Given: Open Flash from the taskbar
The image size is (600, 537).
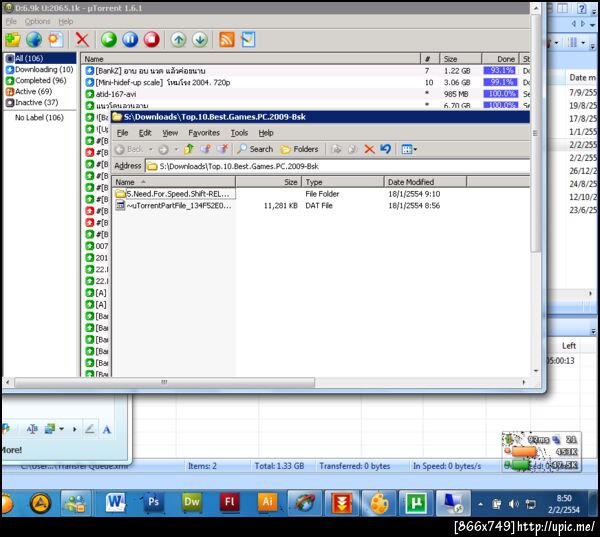Looking at the screenshot, I should pos(229,502).
